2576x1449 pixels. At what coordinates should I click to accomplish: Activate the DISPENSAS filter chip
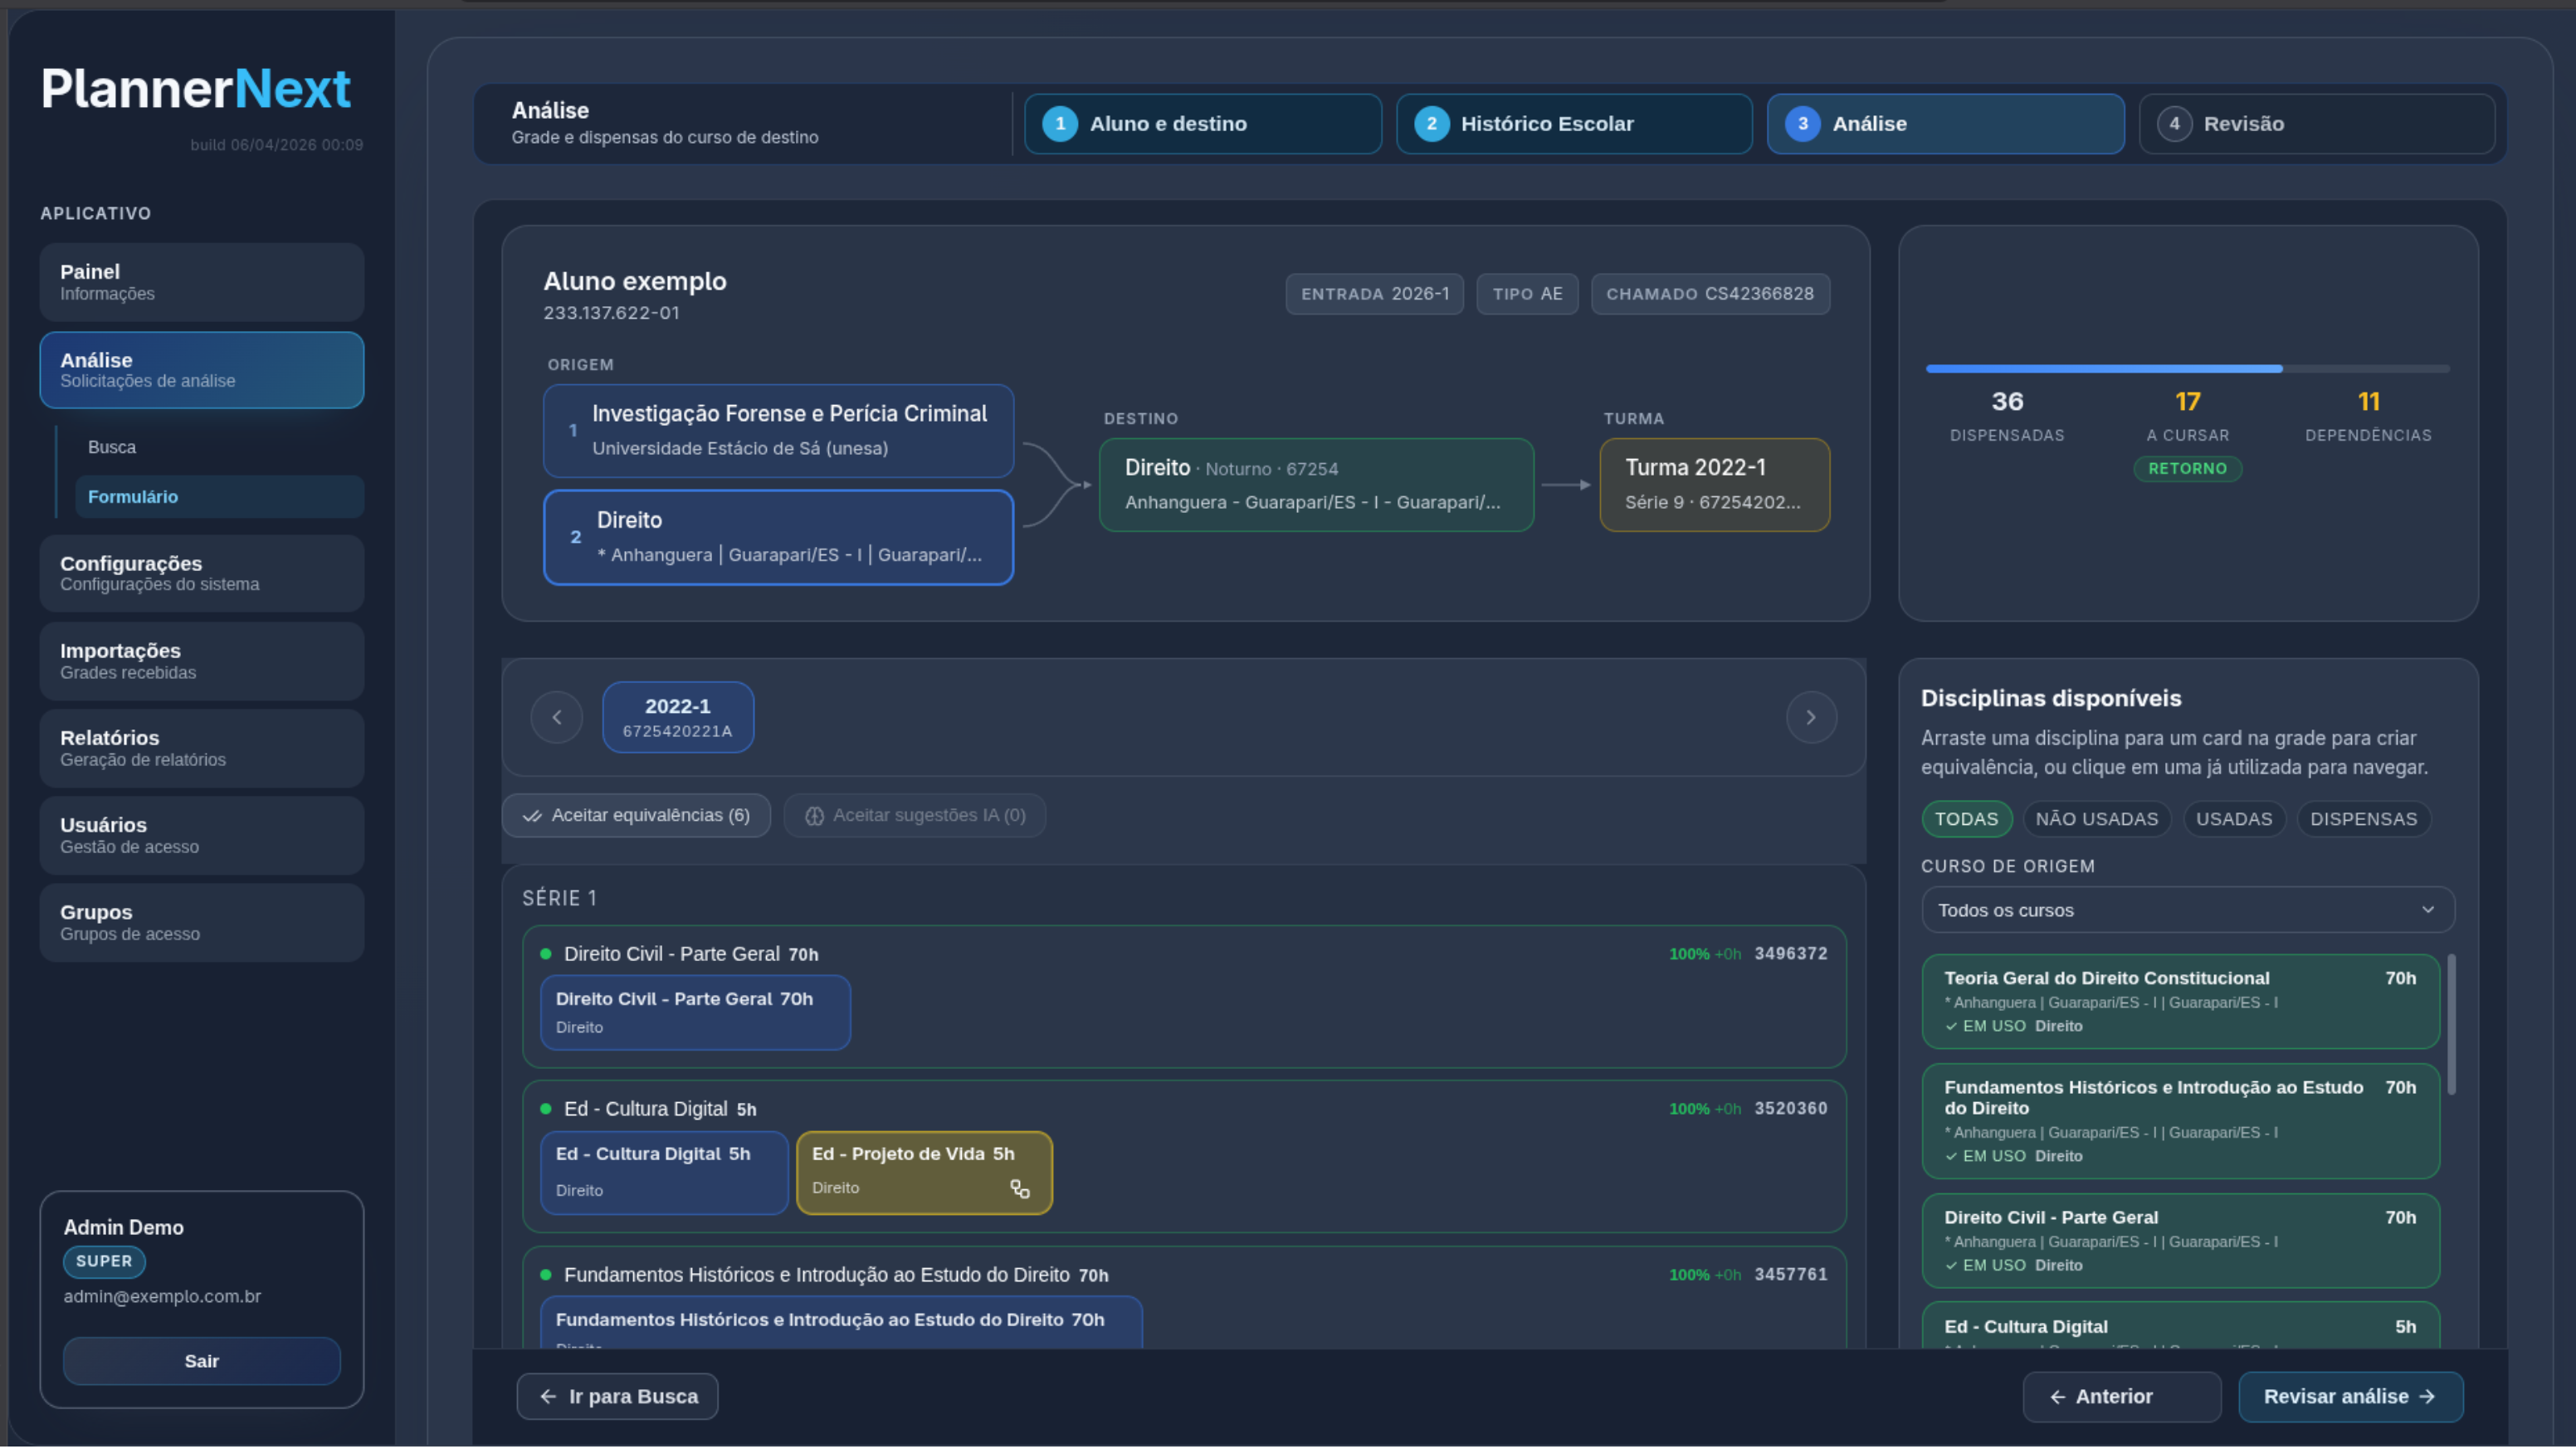pos(2364,818)
